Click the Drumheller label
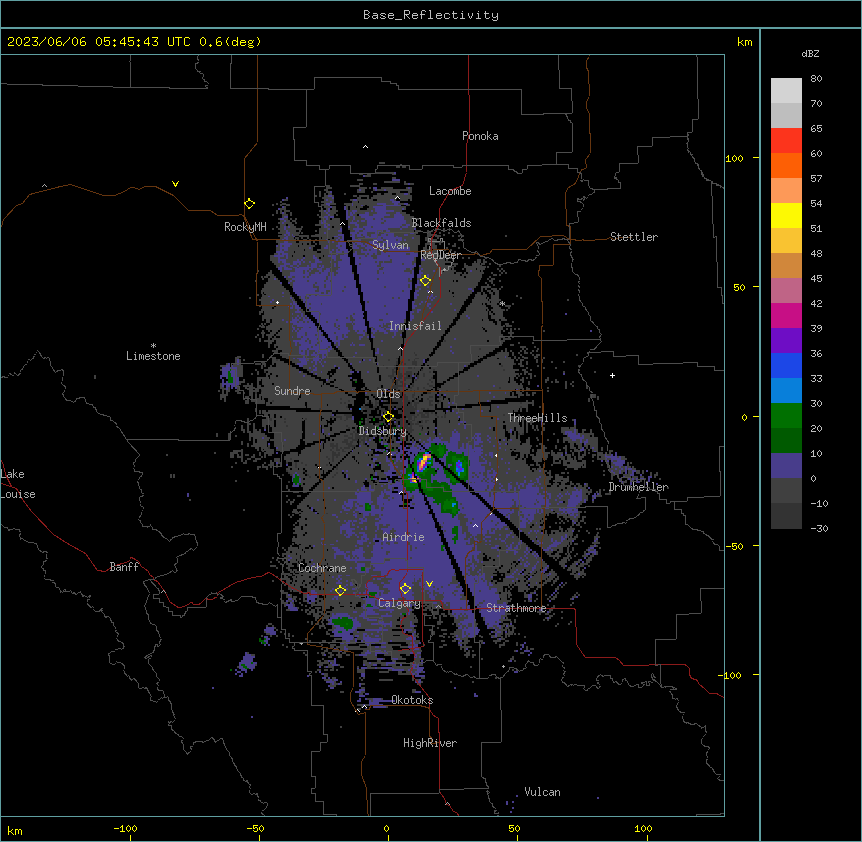Image resolution: width=862 pixels, height=842 pixels. (639, 487)
